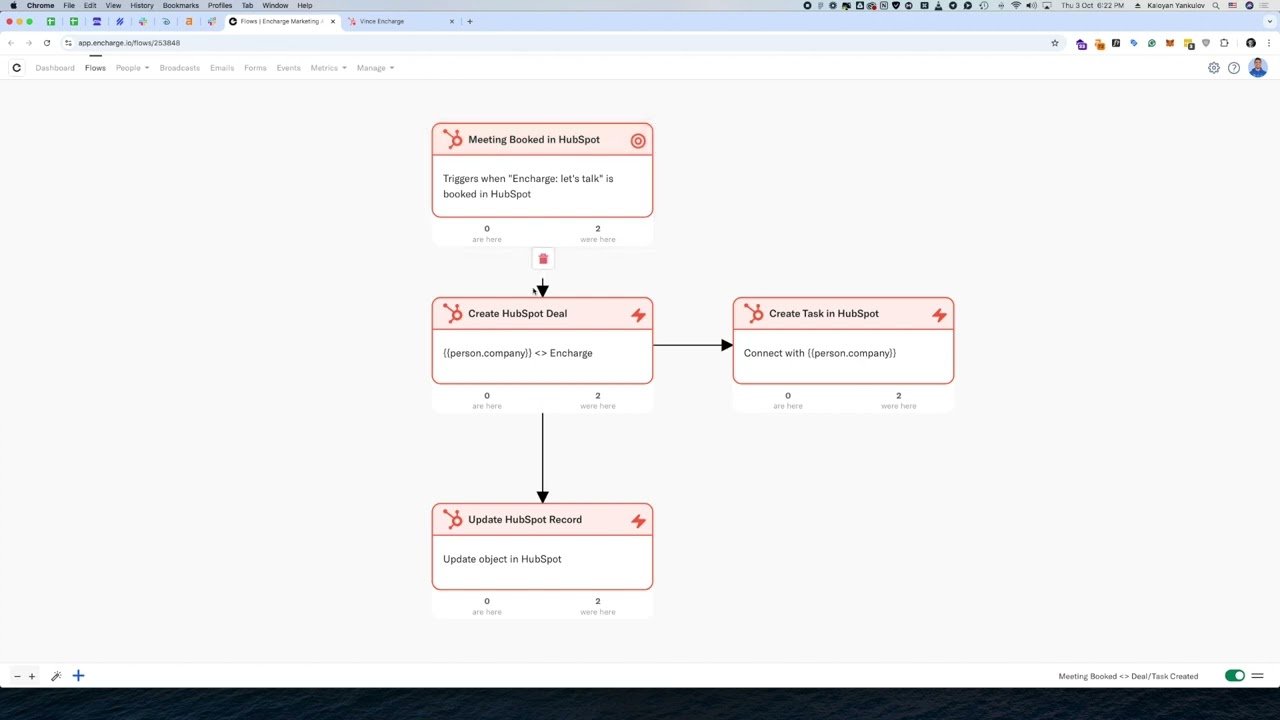Screen dimensions: 1280x720
Task: Toggle the flow active switch
Action: 1235,676
